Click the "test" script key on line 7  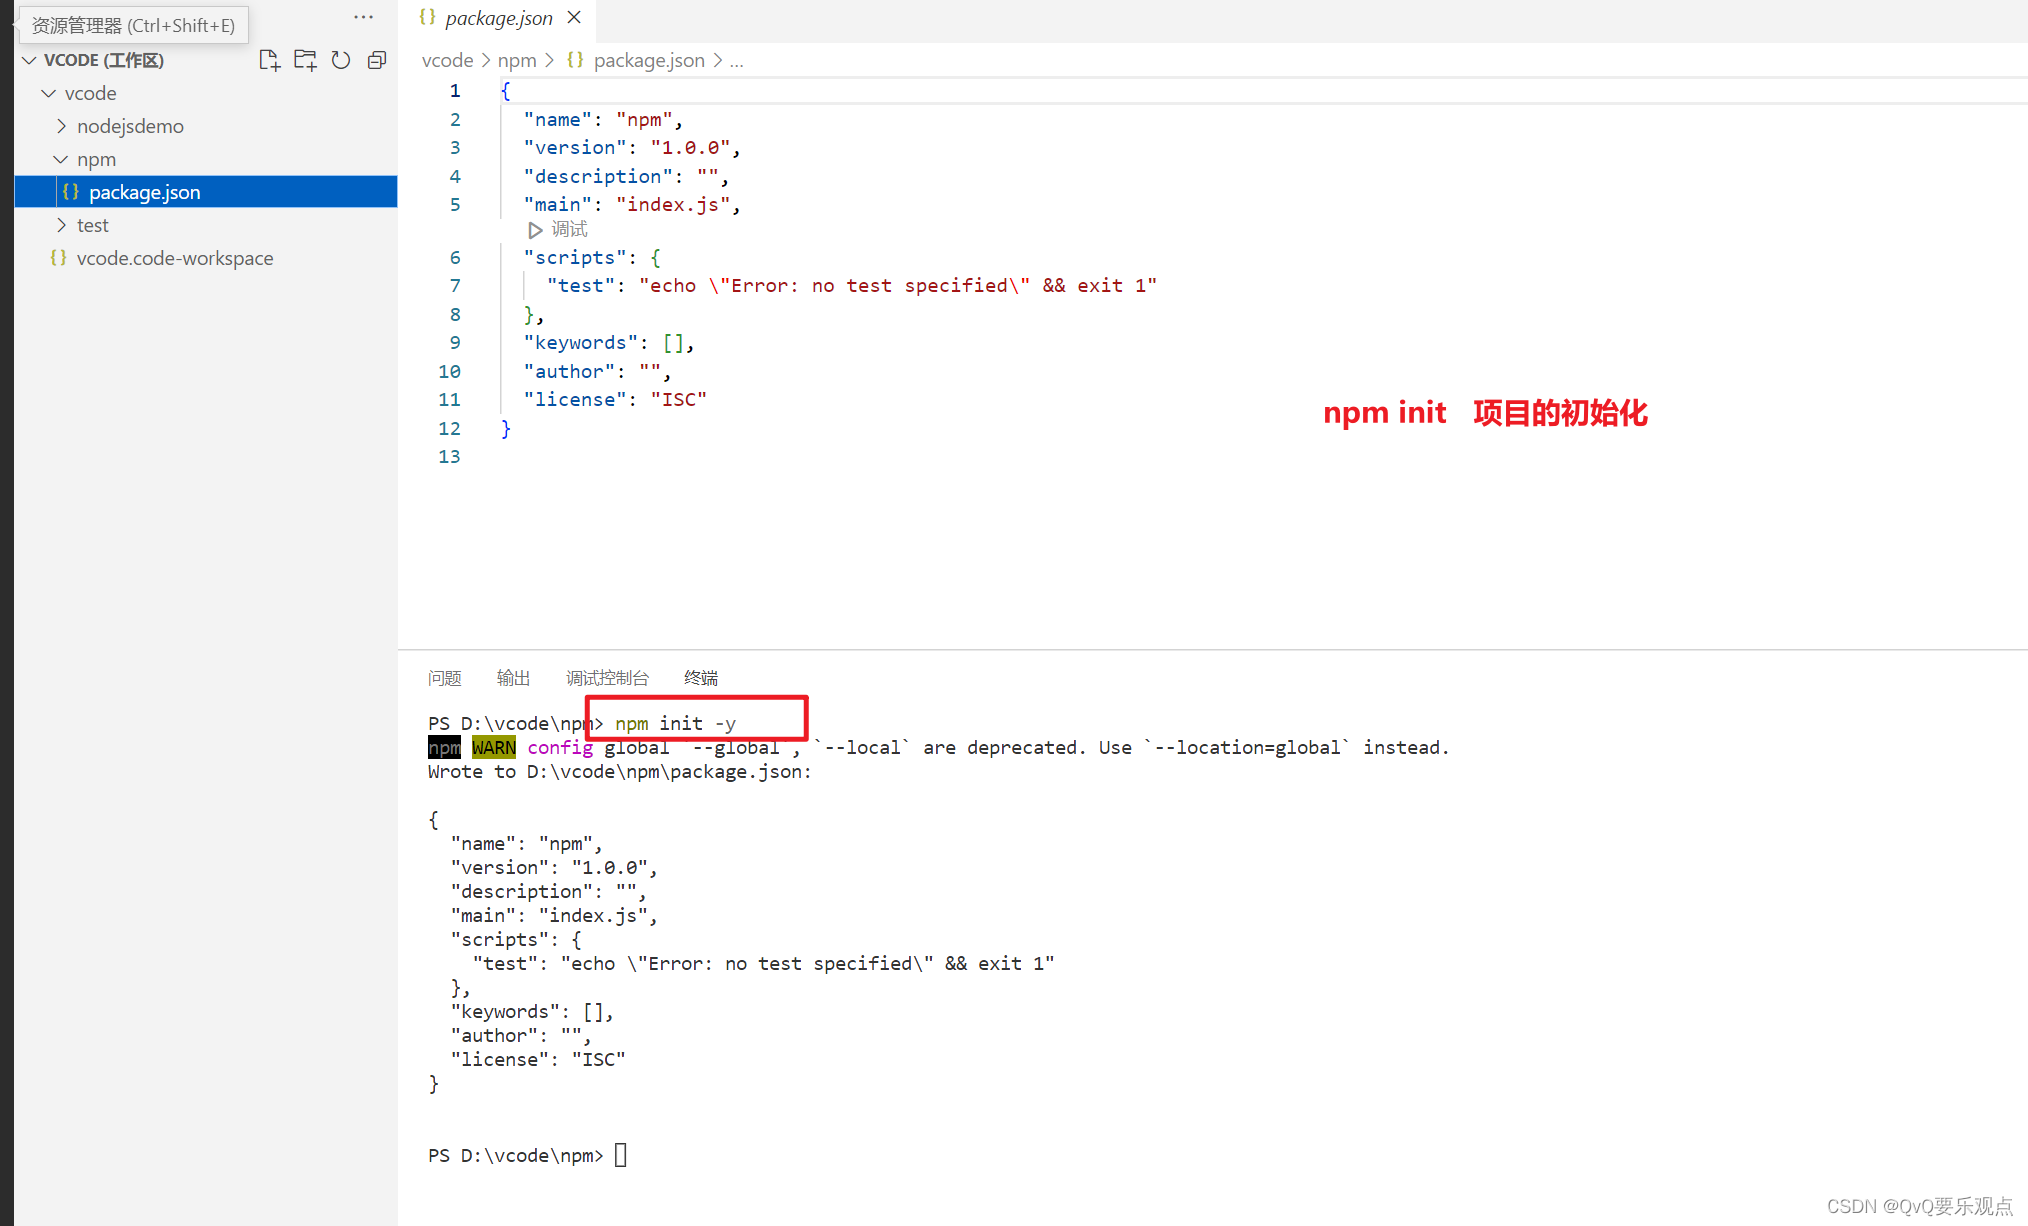pyautogui.click(x=581, y=286)
